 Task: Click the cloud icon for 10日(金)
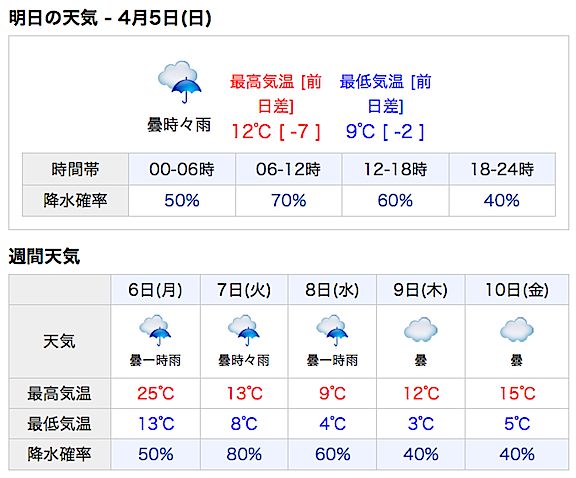[x=516, y=330]
